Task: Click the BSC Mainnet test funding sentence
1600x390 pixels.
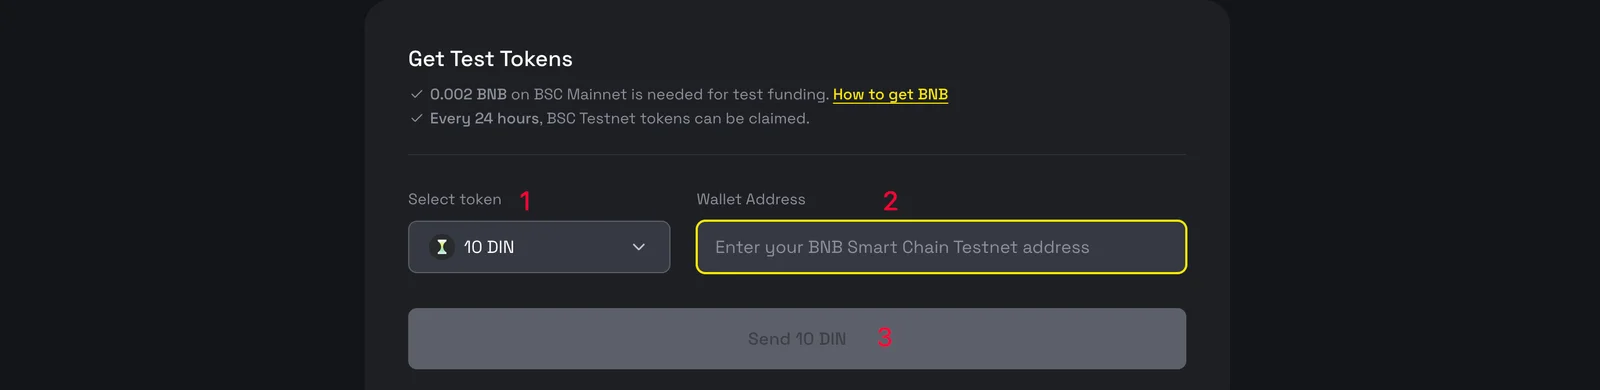Action: 670,94
